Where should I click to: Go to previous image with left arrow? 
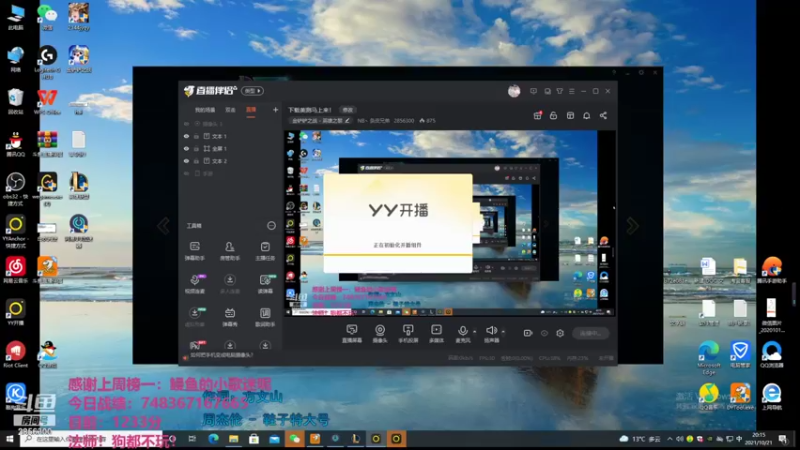[x=163, y=226]
